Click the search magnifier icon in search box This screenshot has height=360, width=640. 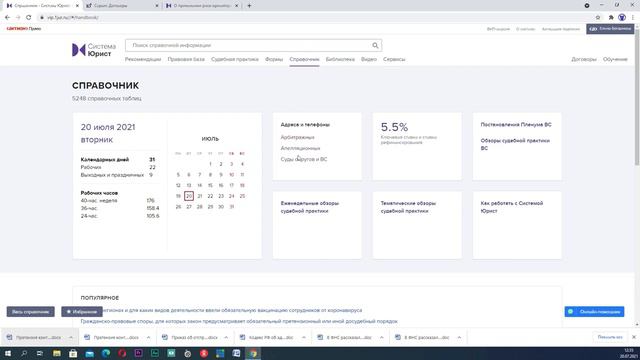click(375, 45)
